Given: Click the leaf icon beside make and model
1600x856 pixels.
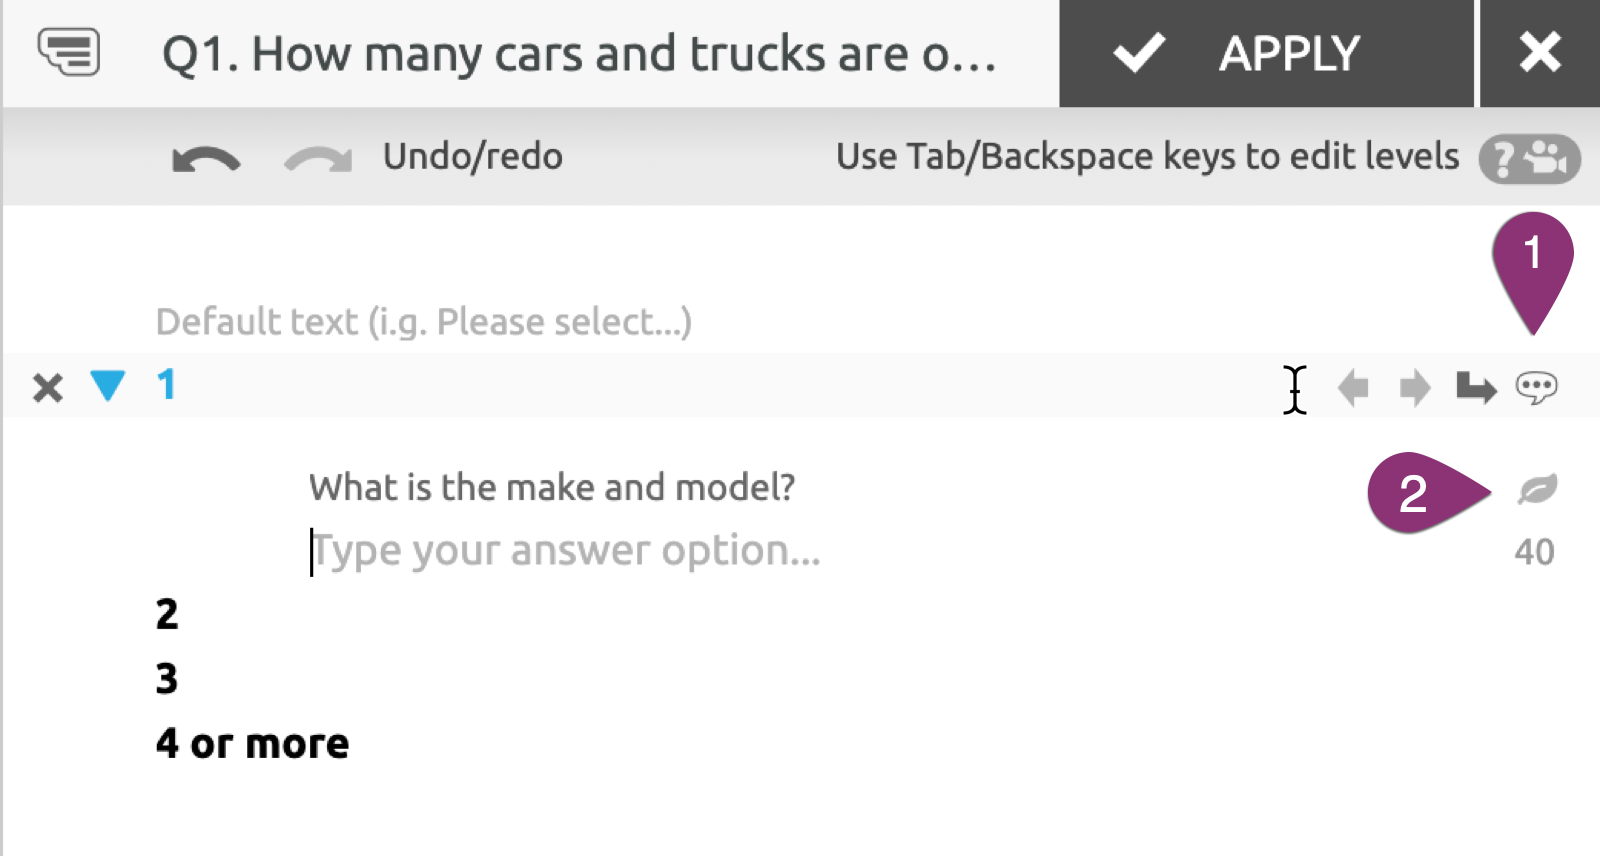Looking at the screenshot, I should (1537, 489).
